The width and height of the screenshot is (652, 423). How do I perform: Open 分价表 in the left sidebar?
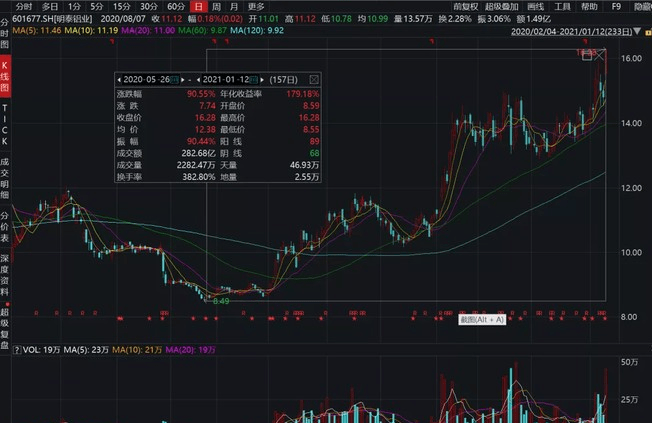(x=5, y=227)
